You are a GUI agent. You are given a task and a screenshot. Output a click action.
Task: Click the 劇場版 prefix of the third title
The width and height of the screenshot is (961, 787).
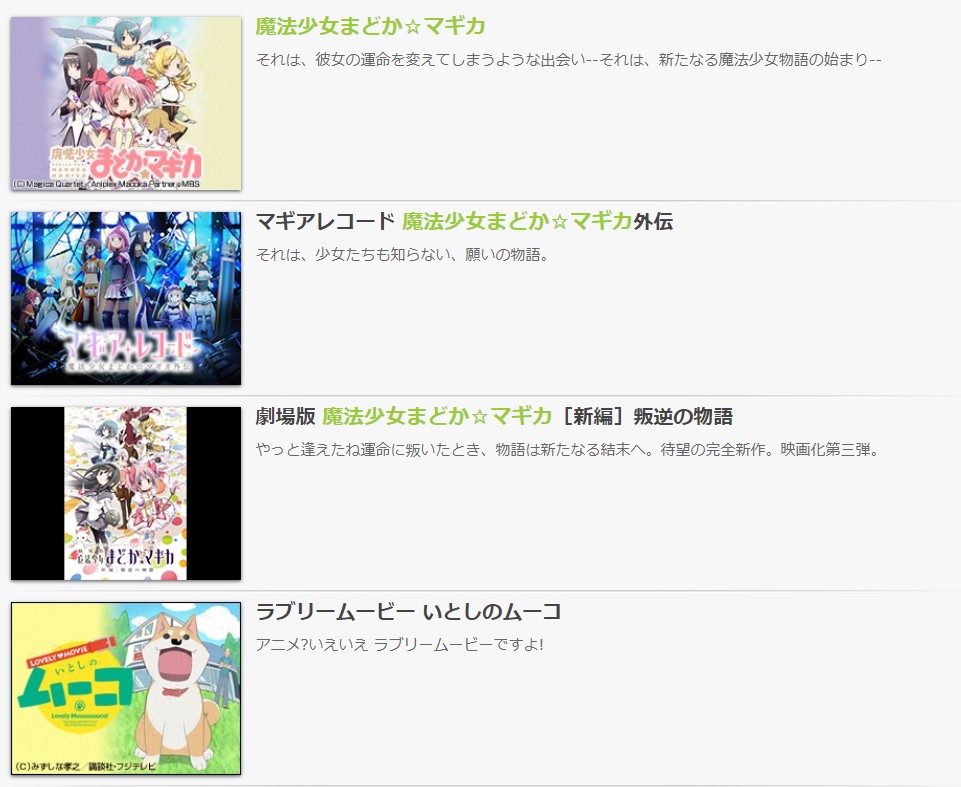tap(285, 416)
